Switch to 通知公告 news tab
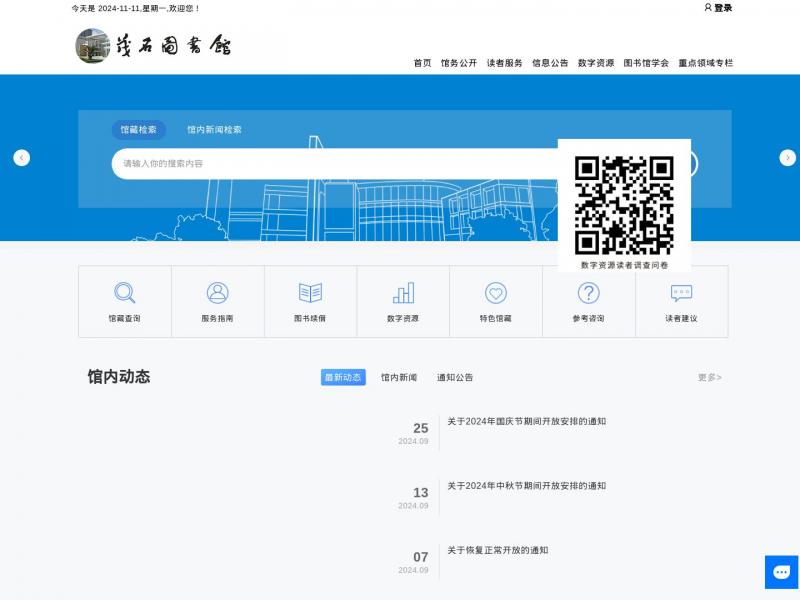800x600 pixels. click(x=455, y=378)
